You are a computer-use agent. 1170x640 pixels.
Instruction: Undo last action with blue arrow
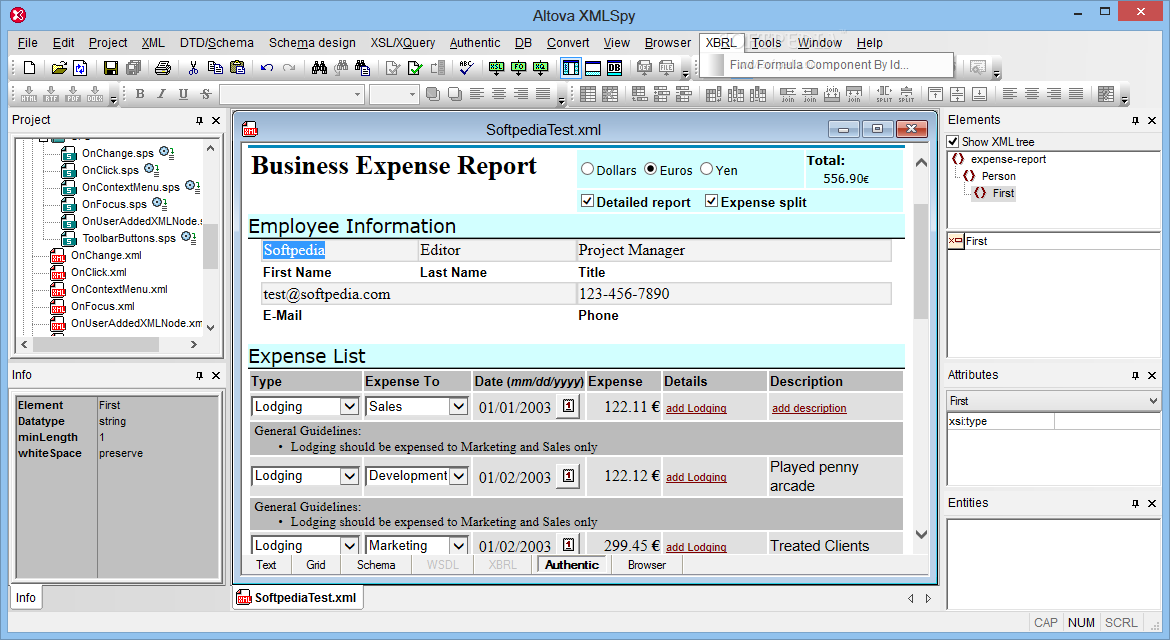(267, 68)
